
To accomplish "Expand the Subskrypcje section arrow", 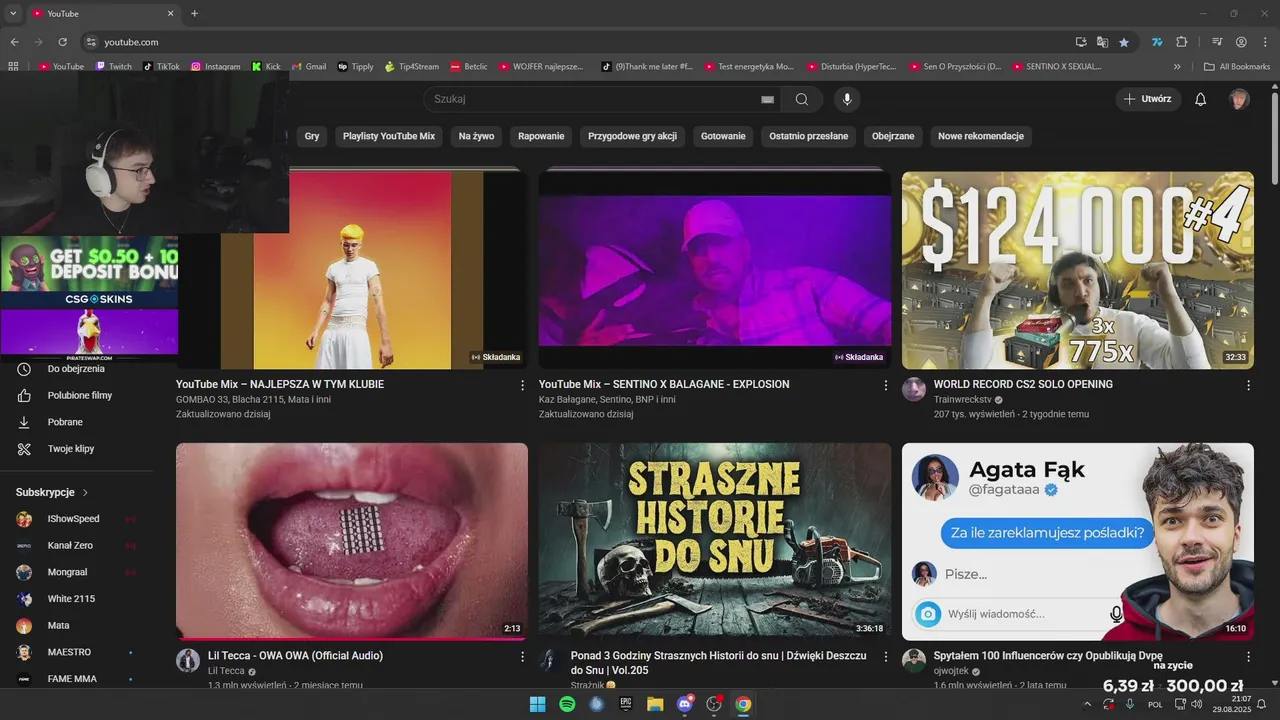I will click(x=85, y=493).
